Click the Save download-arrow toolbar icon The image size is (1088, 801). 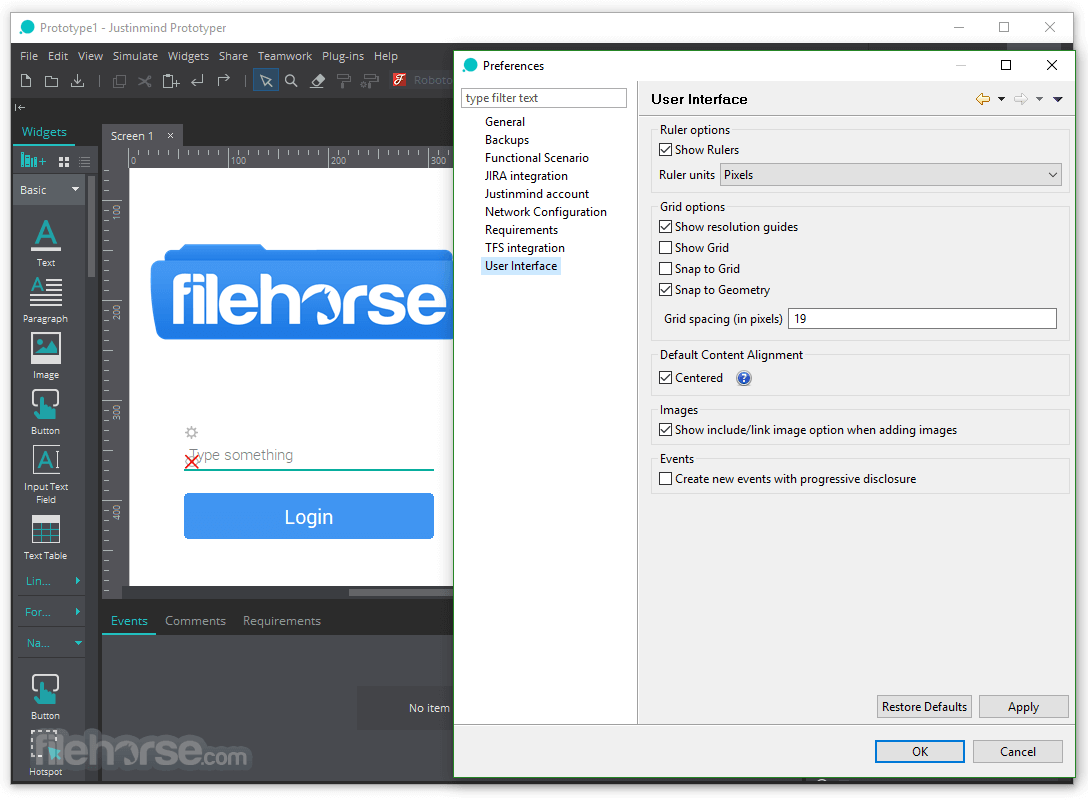78,81
